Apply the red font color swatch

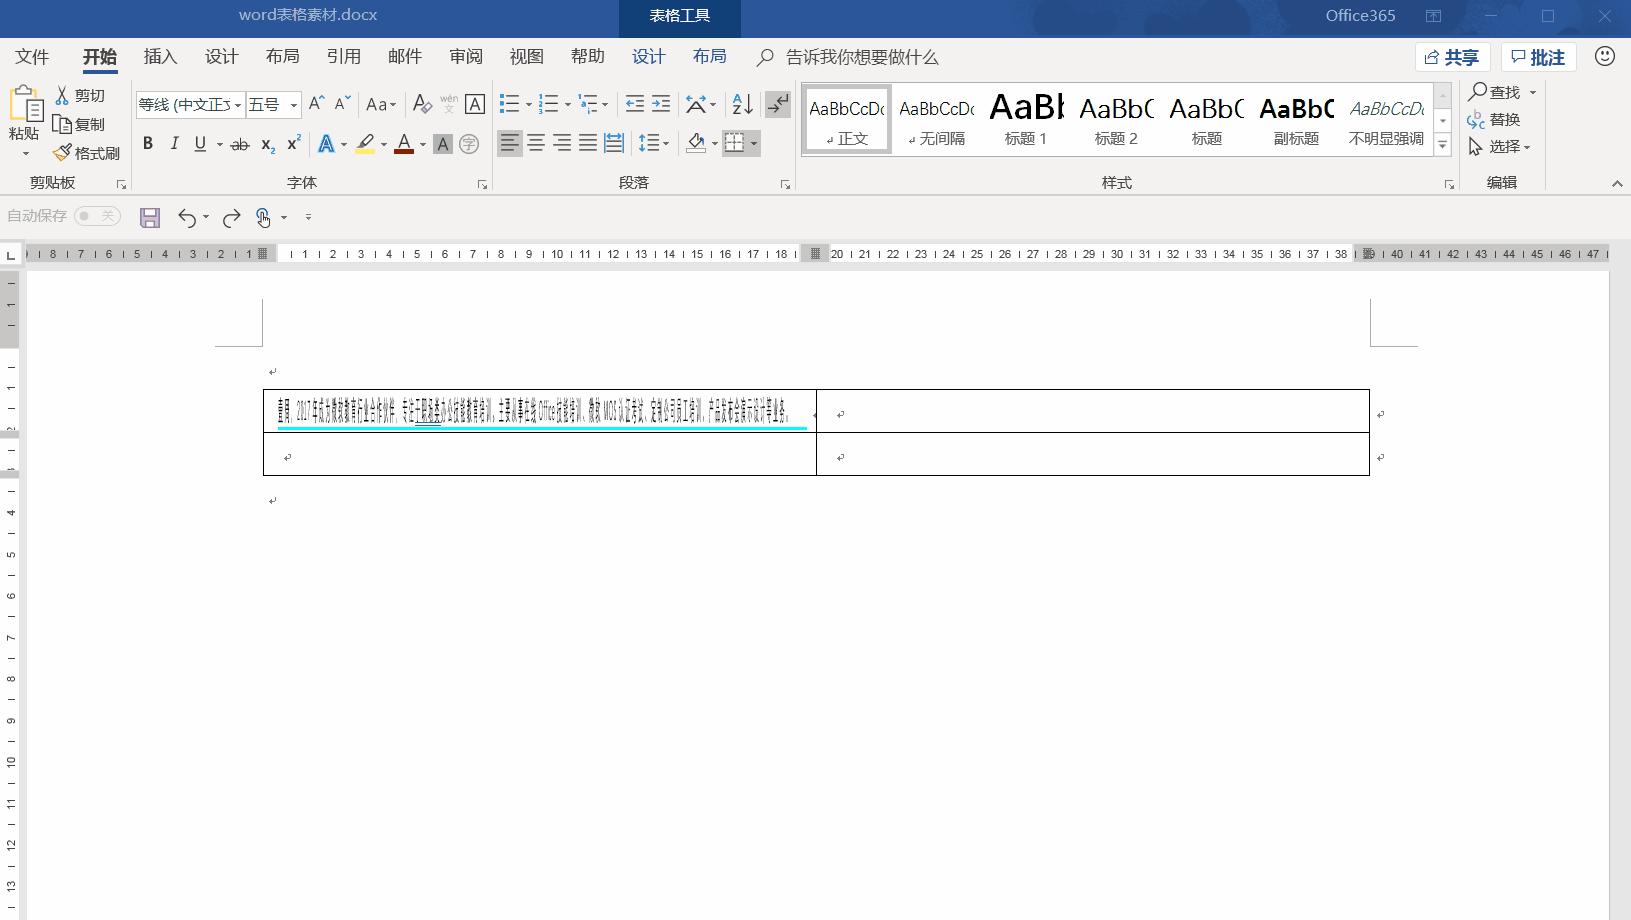click(x=404, y=144)
